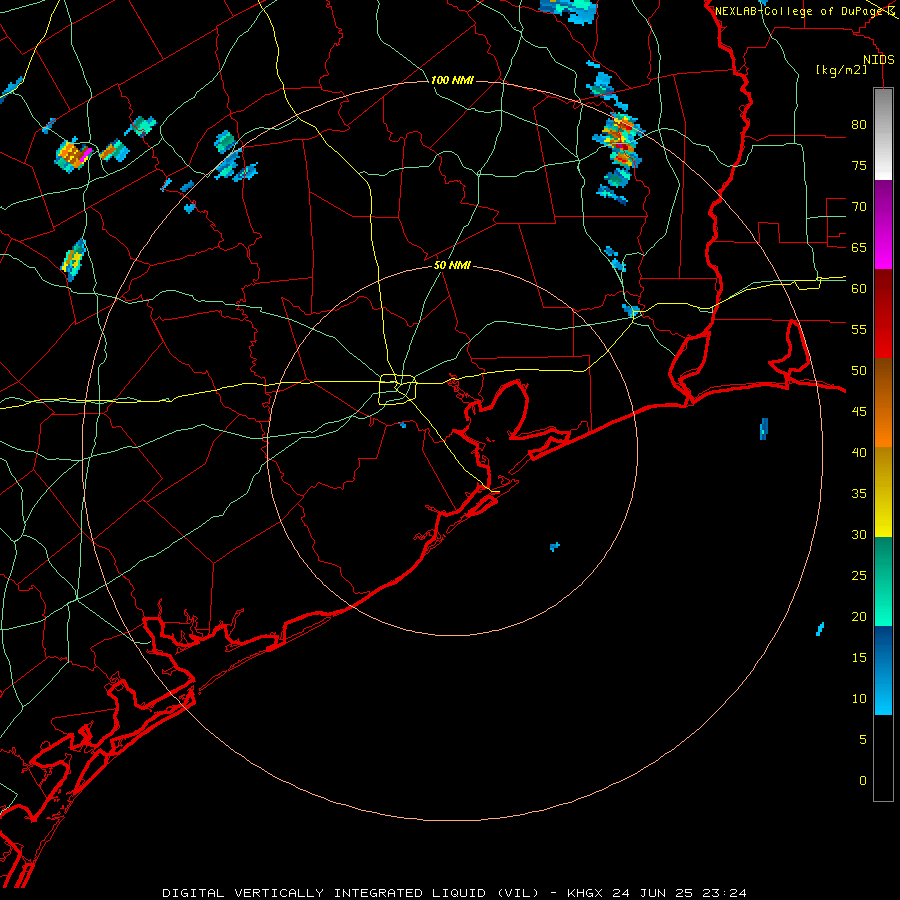Select the 15 value on the scale
Screen dimensions: 900x900
coord(859,658)
